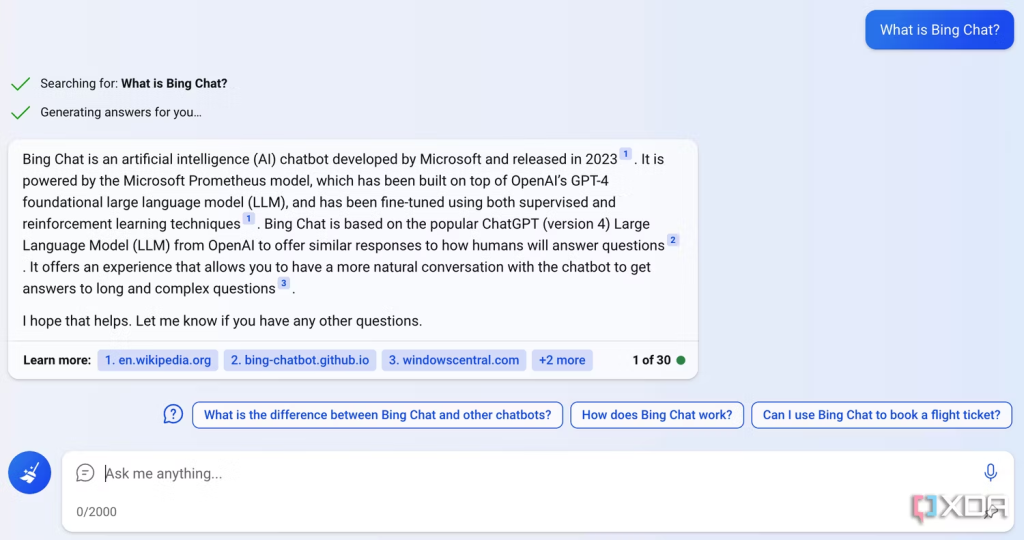Image resolution: width=1024 pixels, height=540 pixels.
Task: Click the 'Learn more:' label
Action: 57,360
